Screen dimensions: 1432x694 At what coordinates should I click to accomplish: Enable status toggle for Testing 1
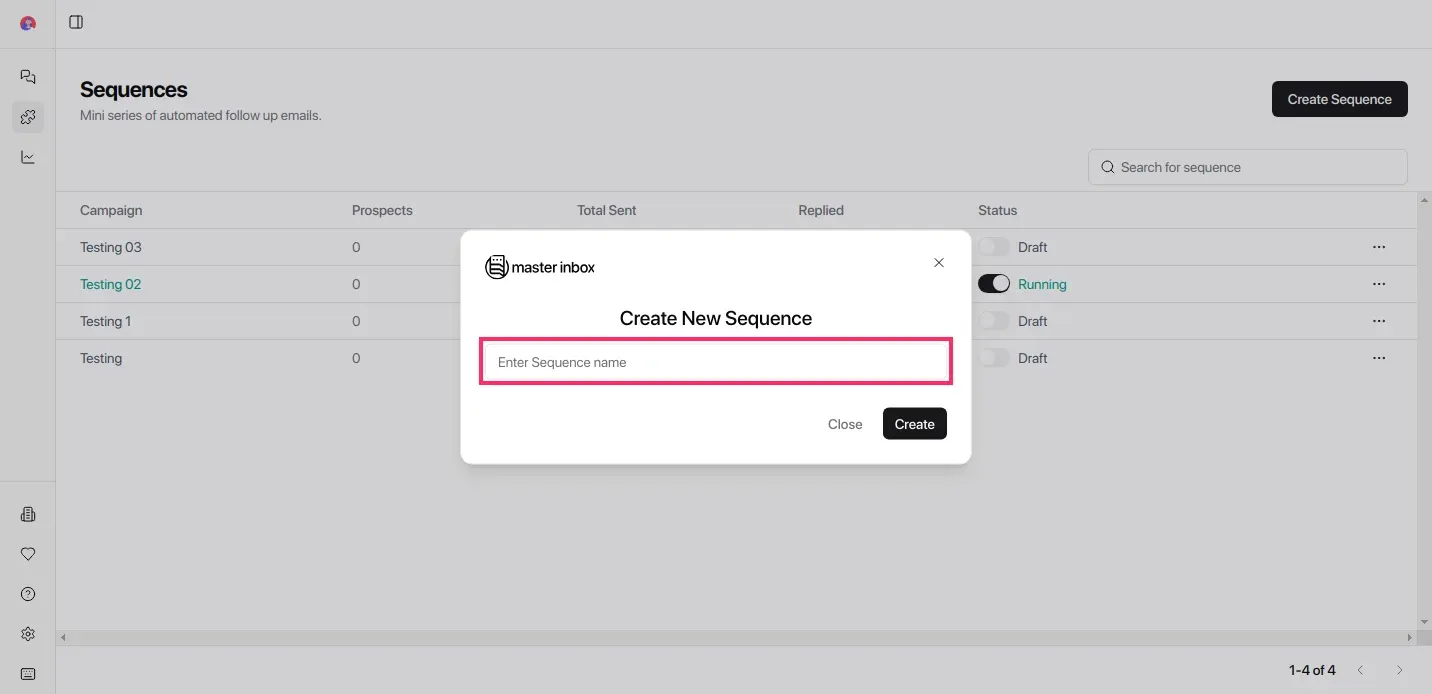click(x=994, y=321)
